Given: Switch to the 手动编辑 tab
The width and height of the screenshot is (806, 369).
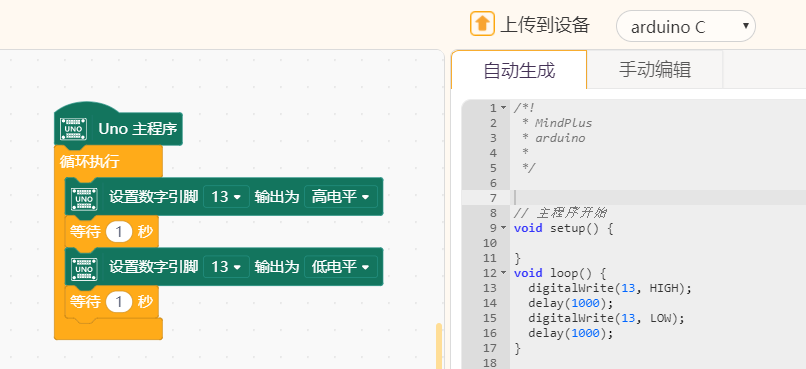Looking at the screenshot, I should [x=655, y=70].
